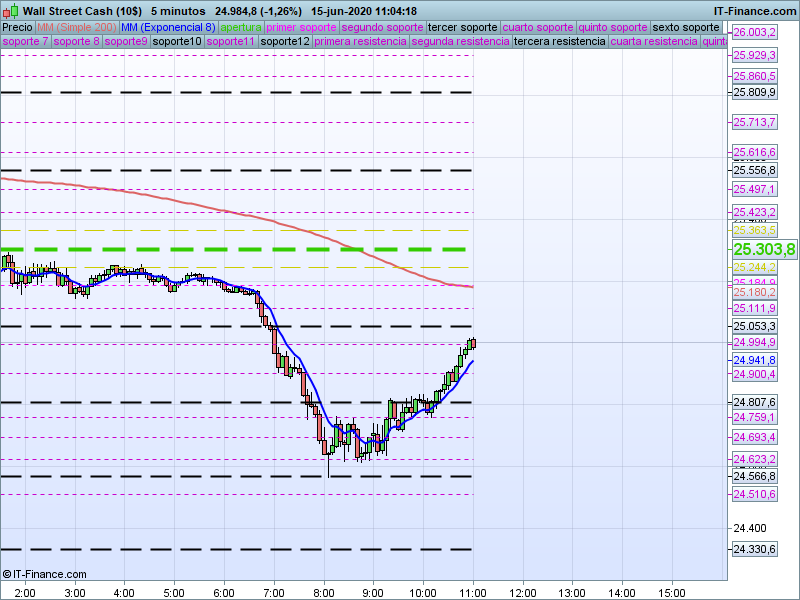
Task: Click the yellow 25.244,2 price label
Action: pos(755,267)
